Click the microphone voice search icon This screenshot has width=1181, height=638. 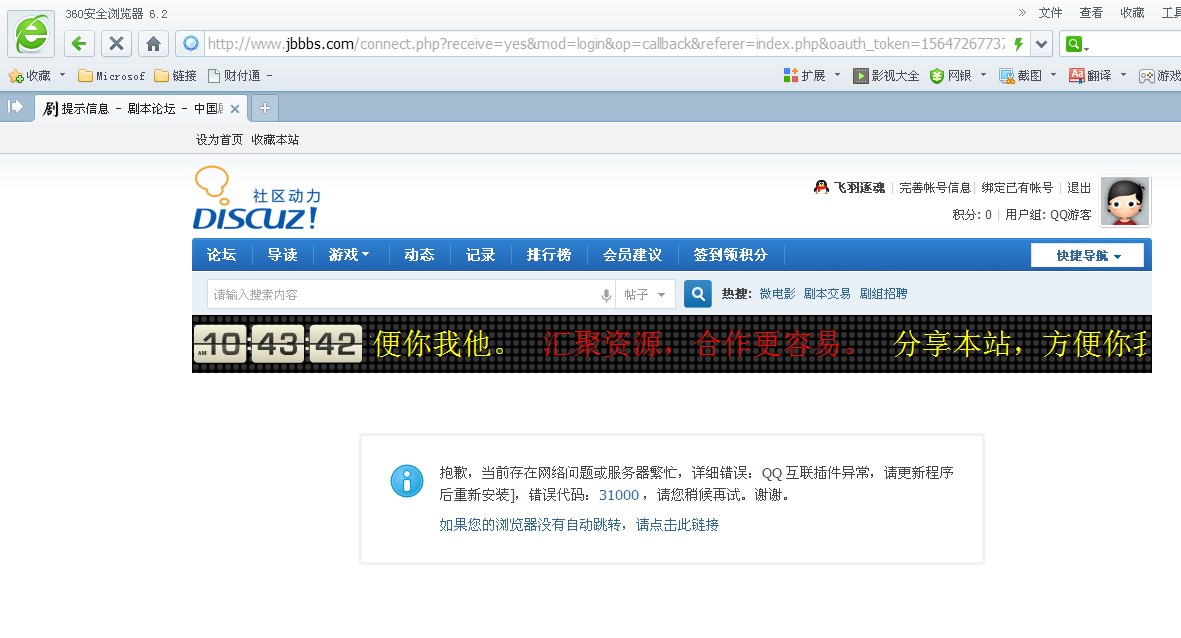pos(606,295)
